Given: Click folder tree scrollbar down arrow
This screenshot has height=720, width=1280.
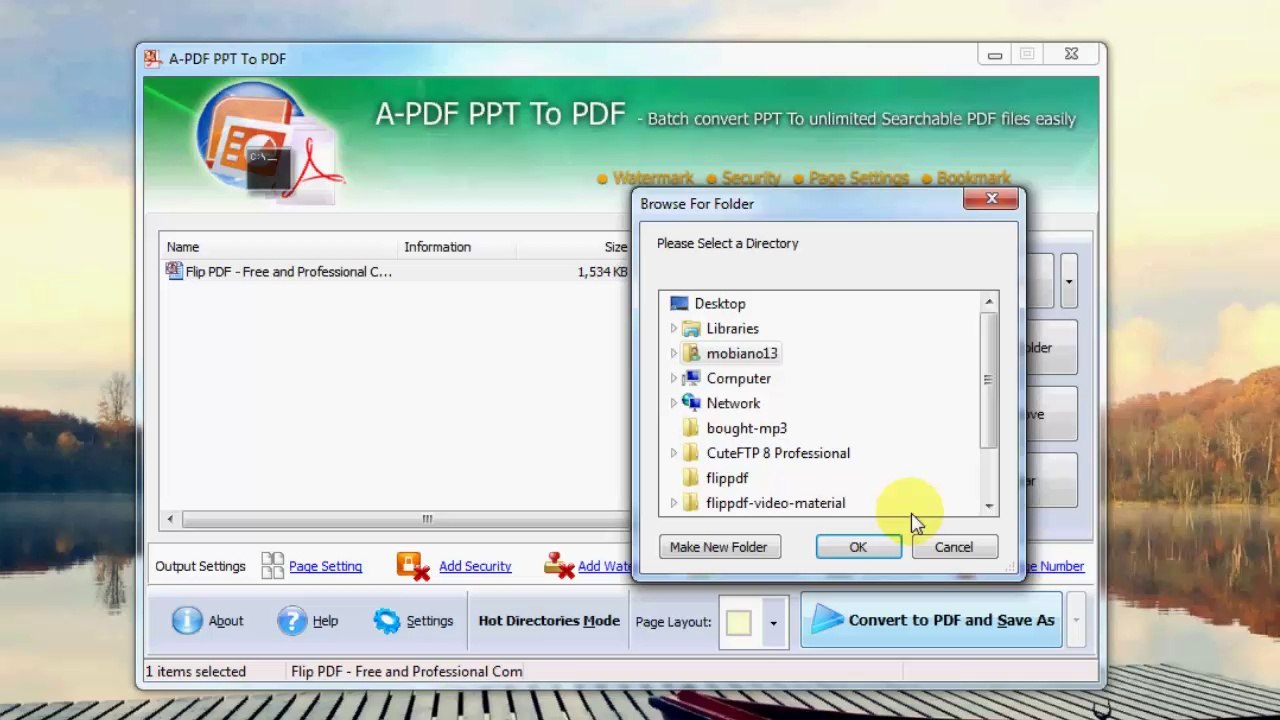Looking at the screenshot, I should click(989, 506).
